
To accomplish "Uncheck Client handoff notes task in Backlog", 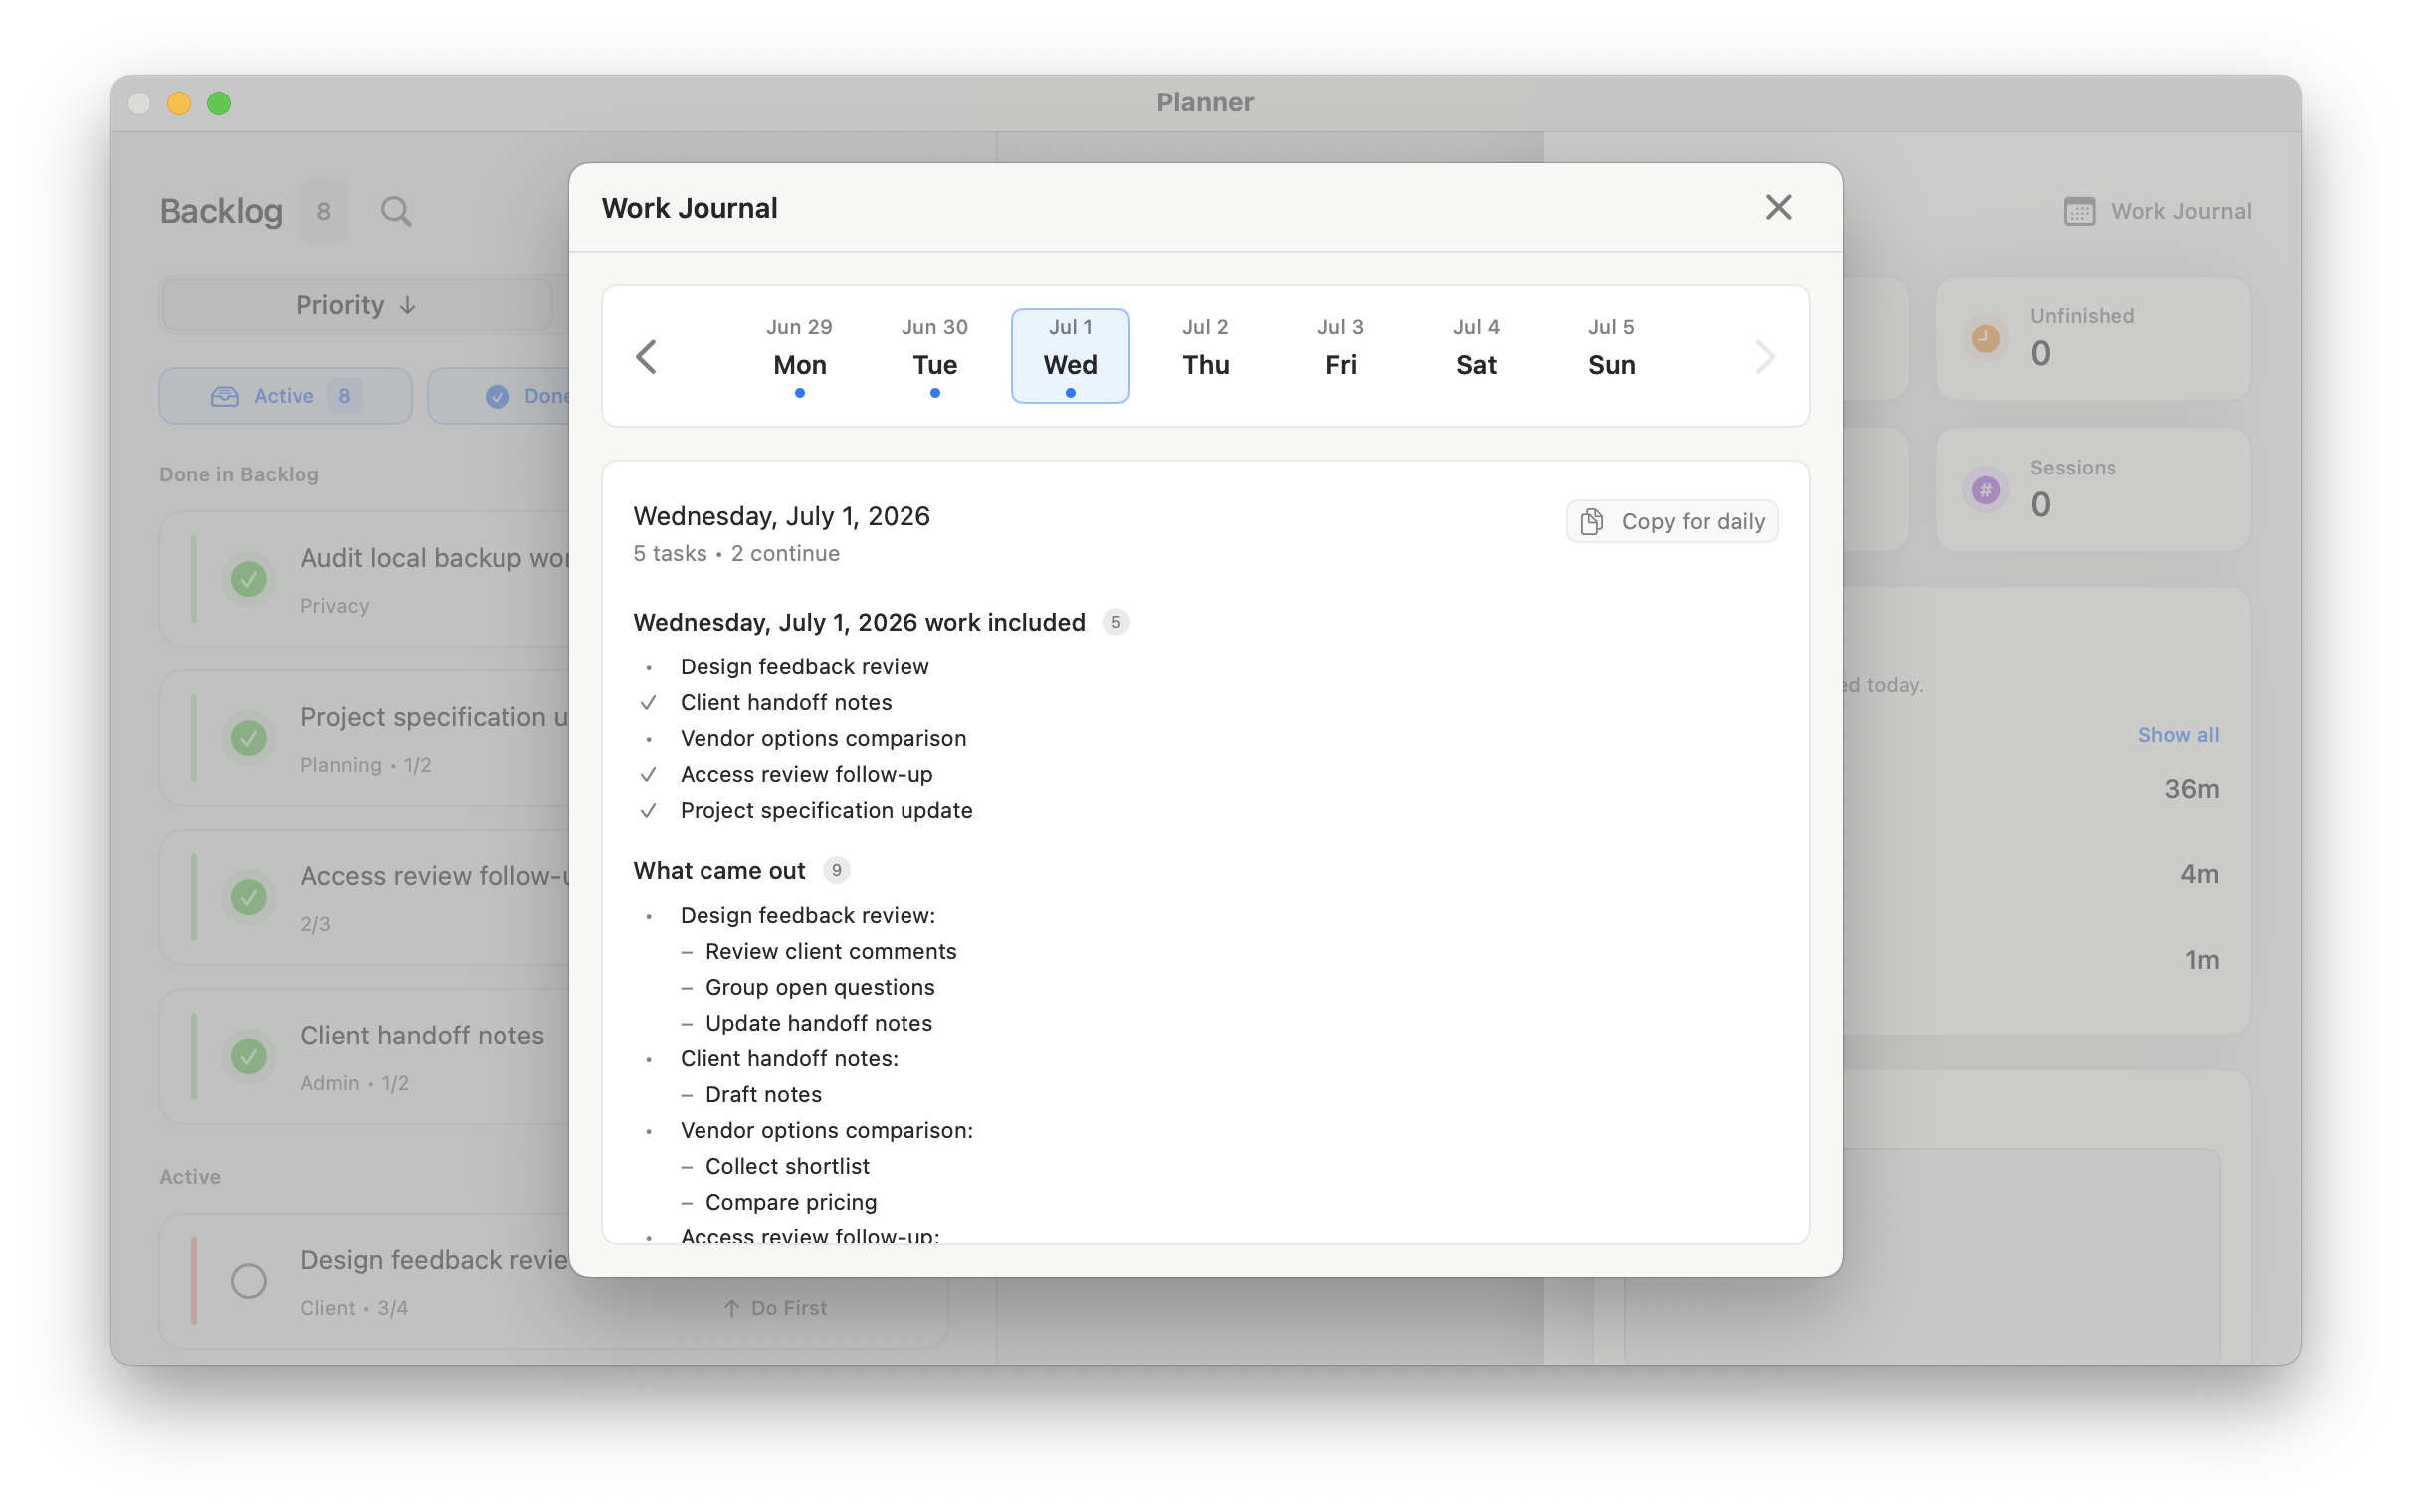I will (x=248, y=1055).
